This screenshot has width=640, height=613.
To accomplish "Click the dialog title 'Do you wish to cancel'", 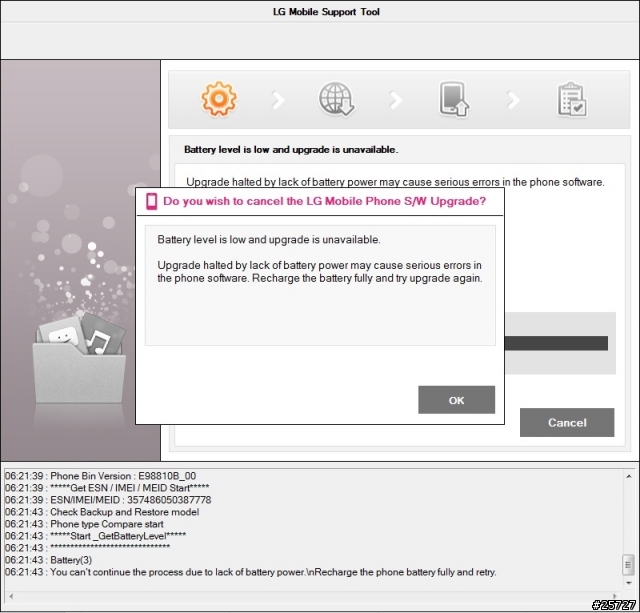I will click(324, 201).
